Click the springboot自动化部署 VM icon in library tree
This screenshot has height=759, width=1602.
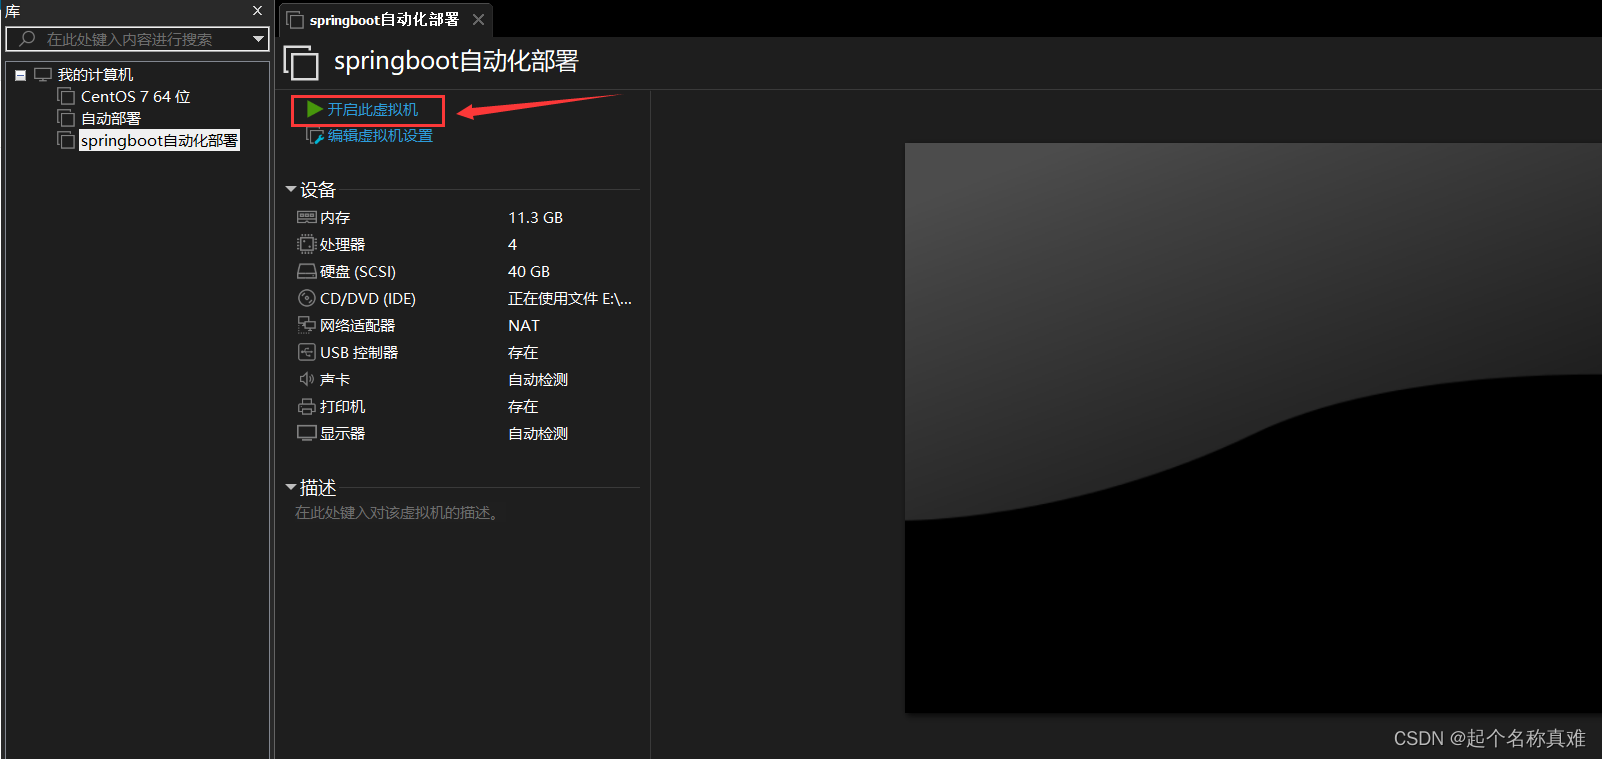tap(66, 140)
